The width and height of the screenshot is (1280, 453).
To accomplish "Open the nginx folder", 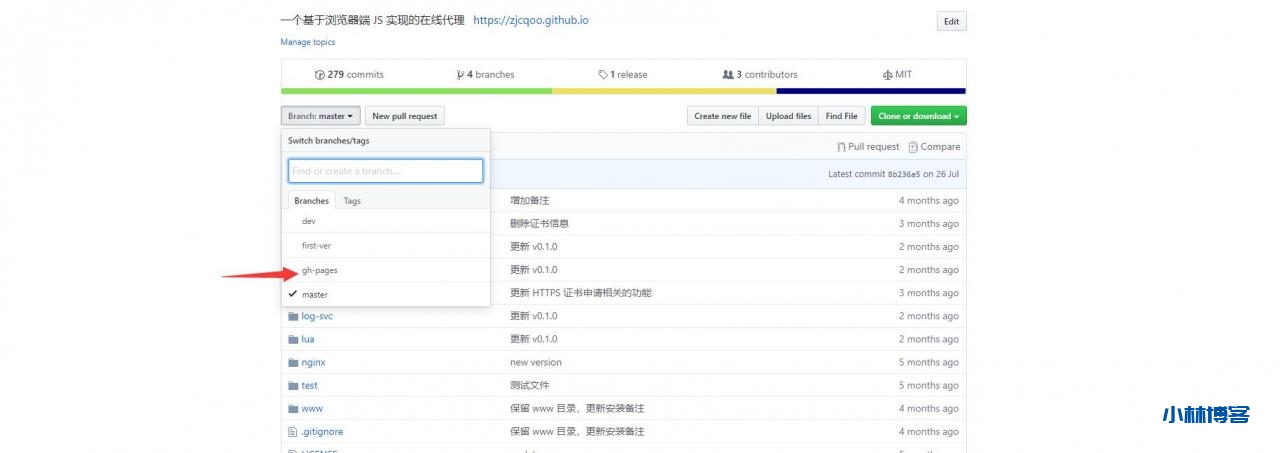I will pyautogui.click(x=313, y=362).
